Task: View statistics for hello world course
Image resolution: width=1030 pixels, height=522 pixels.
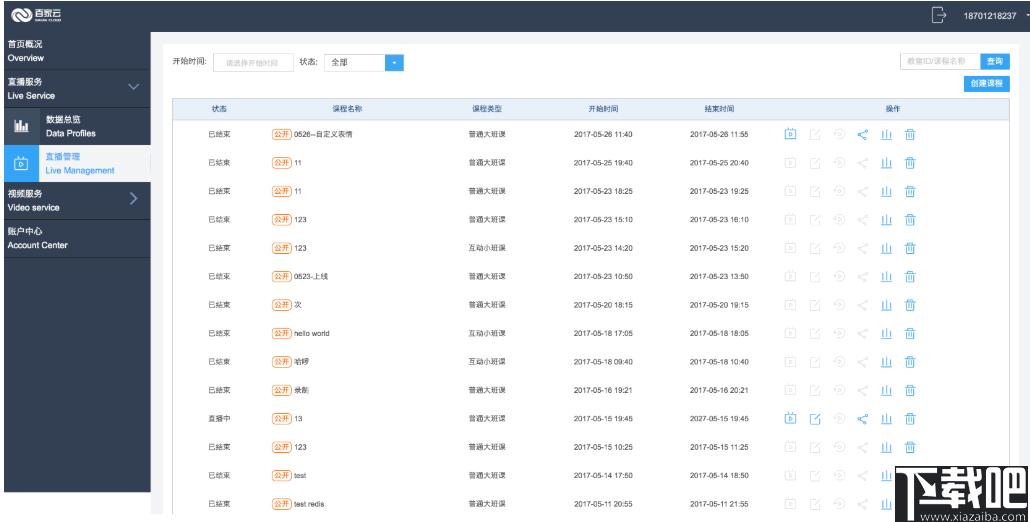Action: point(886,334)
